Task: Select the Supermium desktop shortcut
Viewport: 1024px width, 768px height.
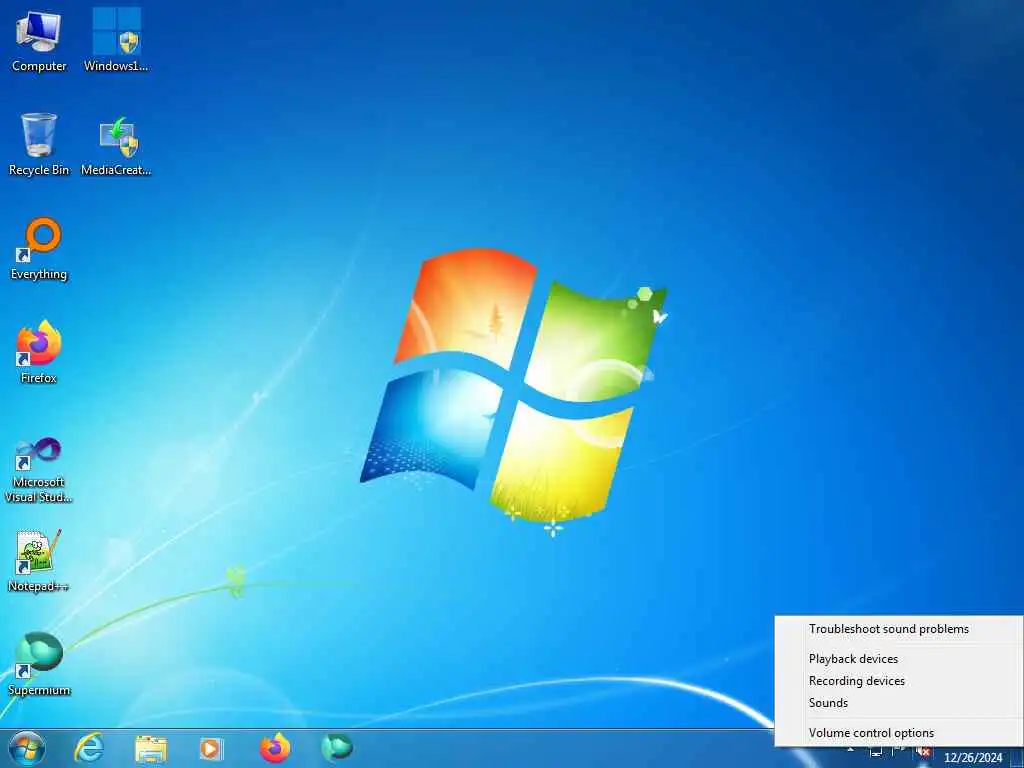Action: 39,665
